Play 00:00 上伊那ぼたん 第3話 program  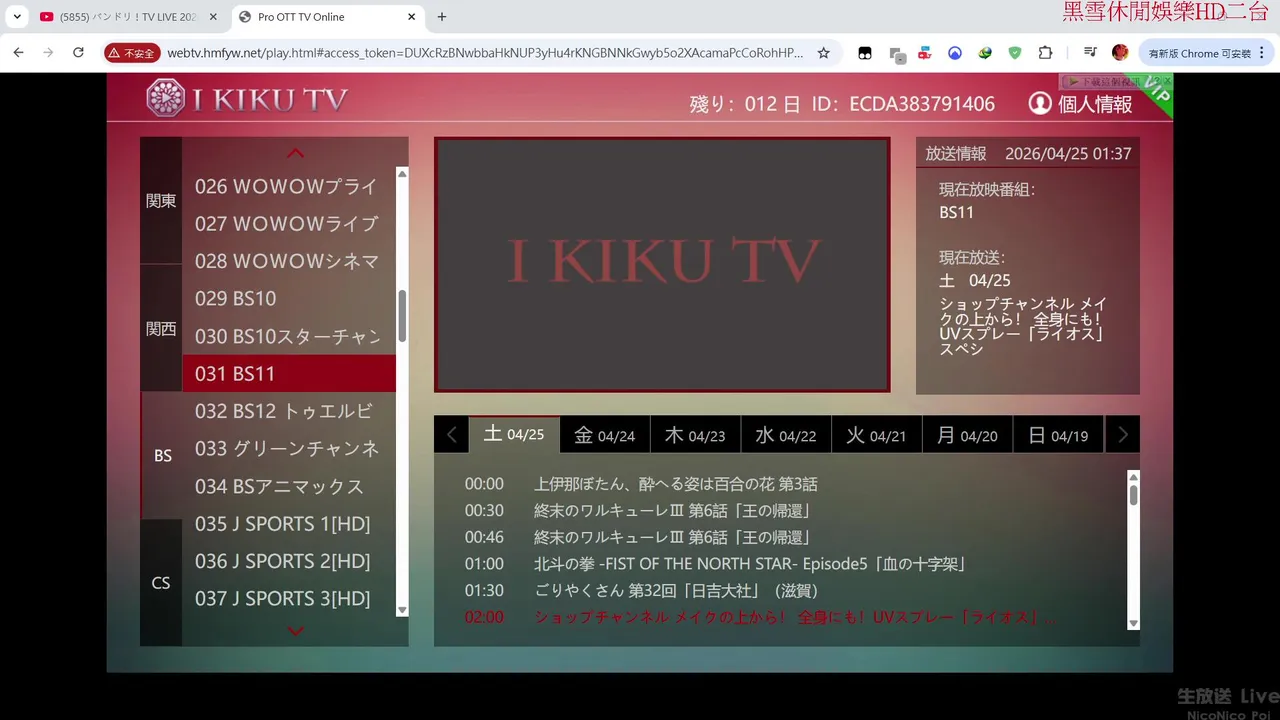[x=641, y=484]
